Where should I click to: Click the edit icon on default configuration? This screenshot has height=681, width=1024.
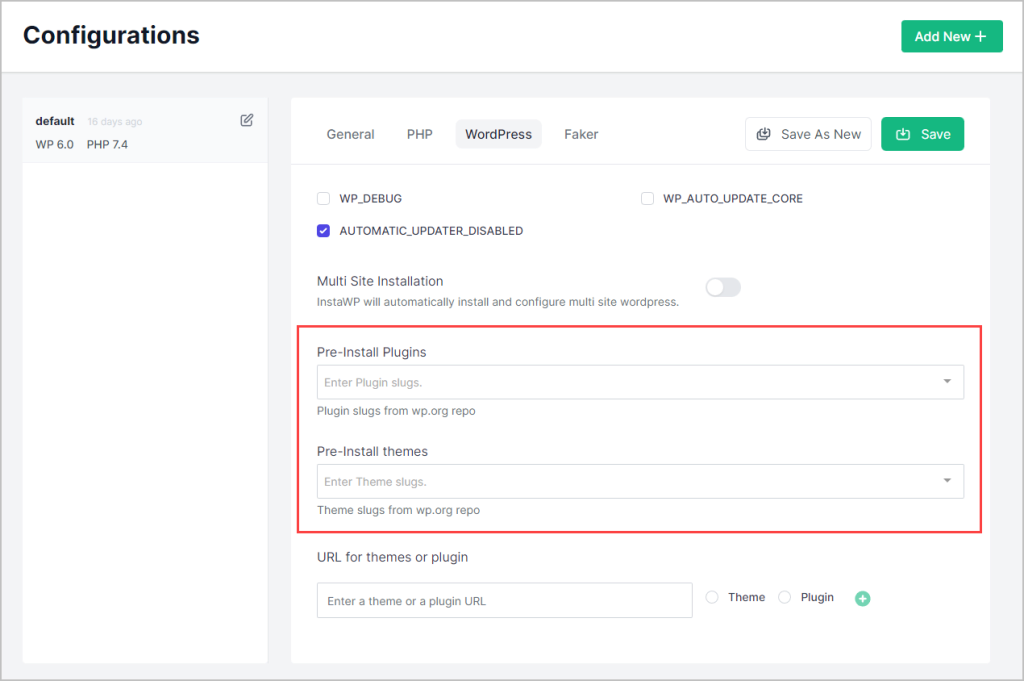[247, 121]
